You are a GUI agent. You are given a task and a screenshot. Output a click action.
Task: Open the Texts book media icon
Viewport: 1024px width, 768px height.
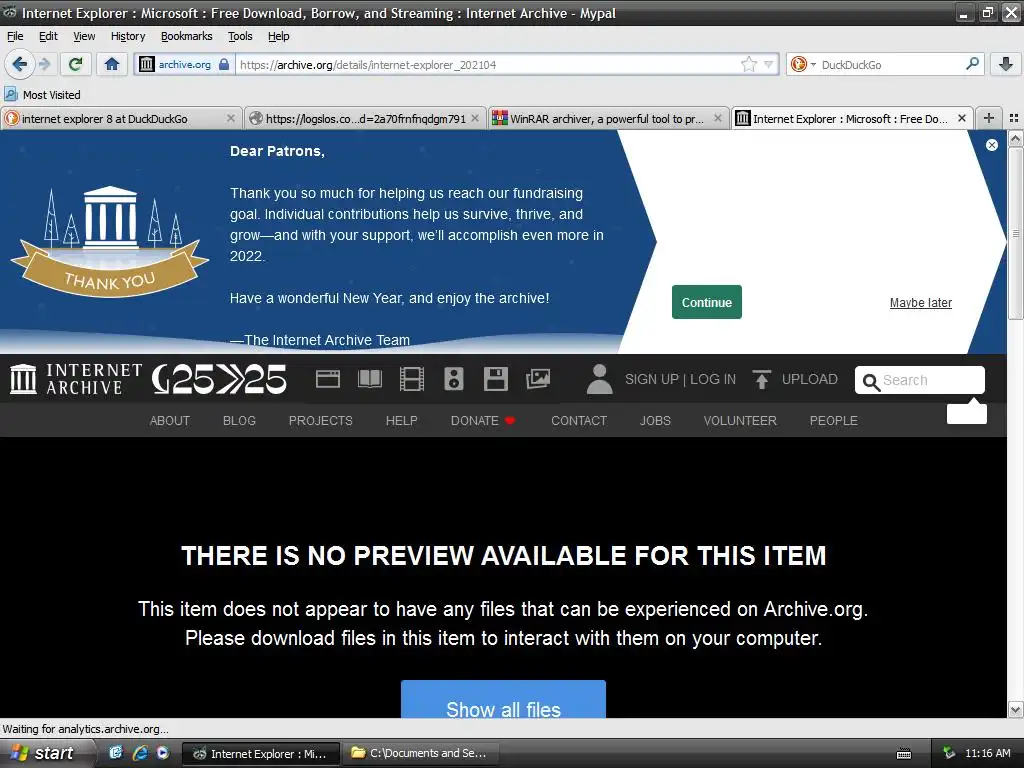[x=370, y=379]
